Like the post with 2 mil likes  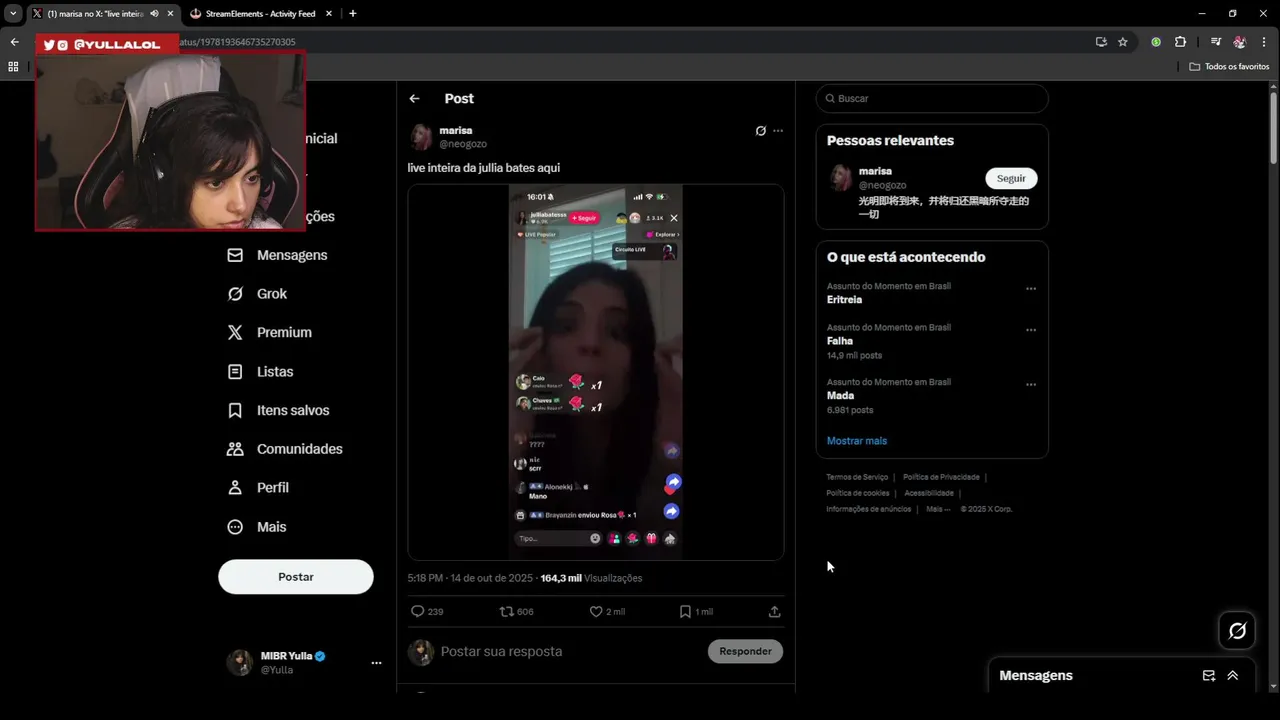[596, 611]
